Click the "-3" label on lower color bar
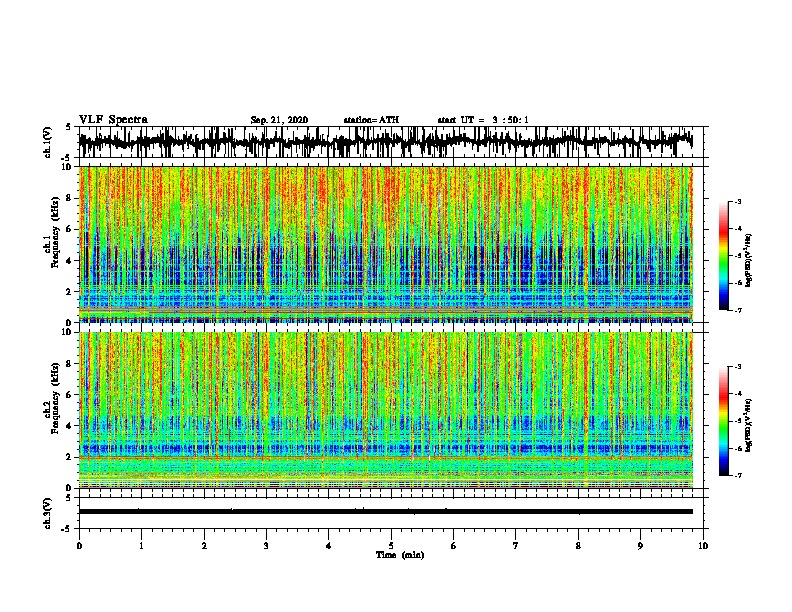The height and width of the screenshot is (612, 792). [x=737, y=367]
